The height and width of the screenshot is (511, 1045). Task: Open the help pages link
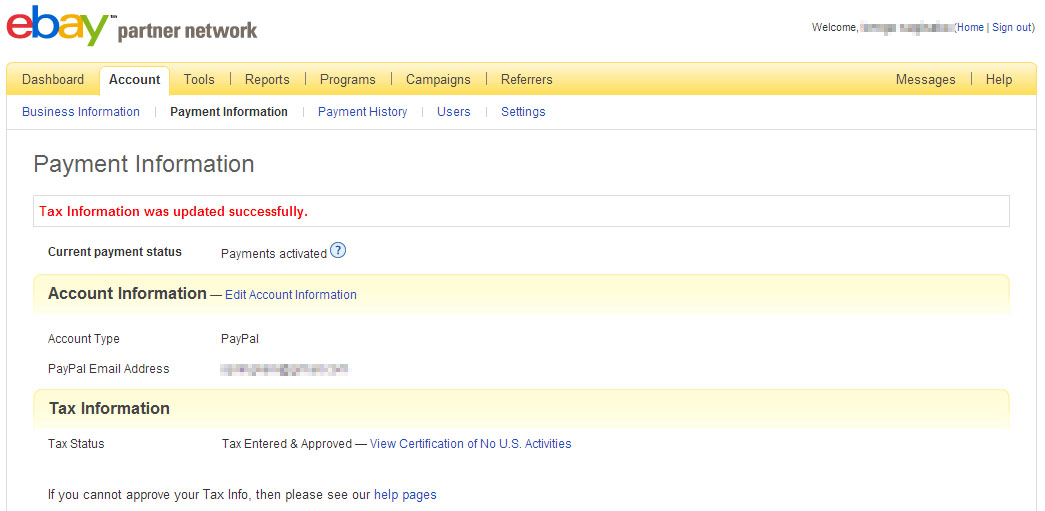pos(405,495)
